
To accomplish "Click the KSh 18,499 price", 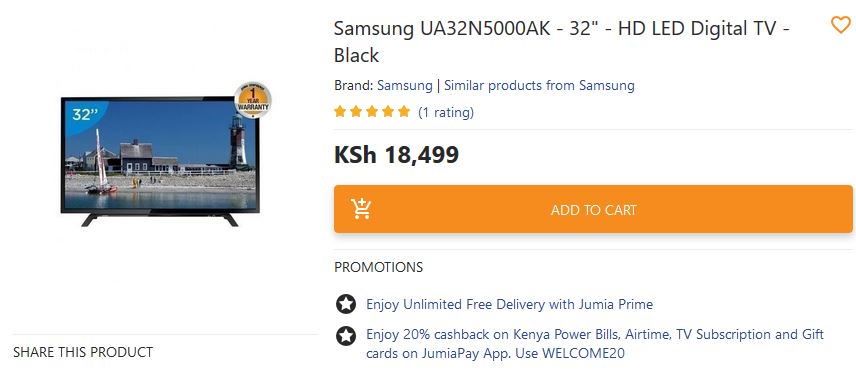I will click(396, 155).
